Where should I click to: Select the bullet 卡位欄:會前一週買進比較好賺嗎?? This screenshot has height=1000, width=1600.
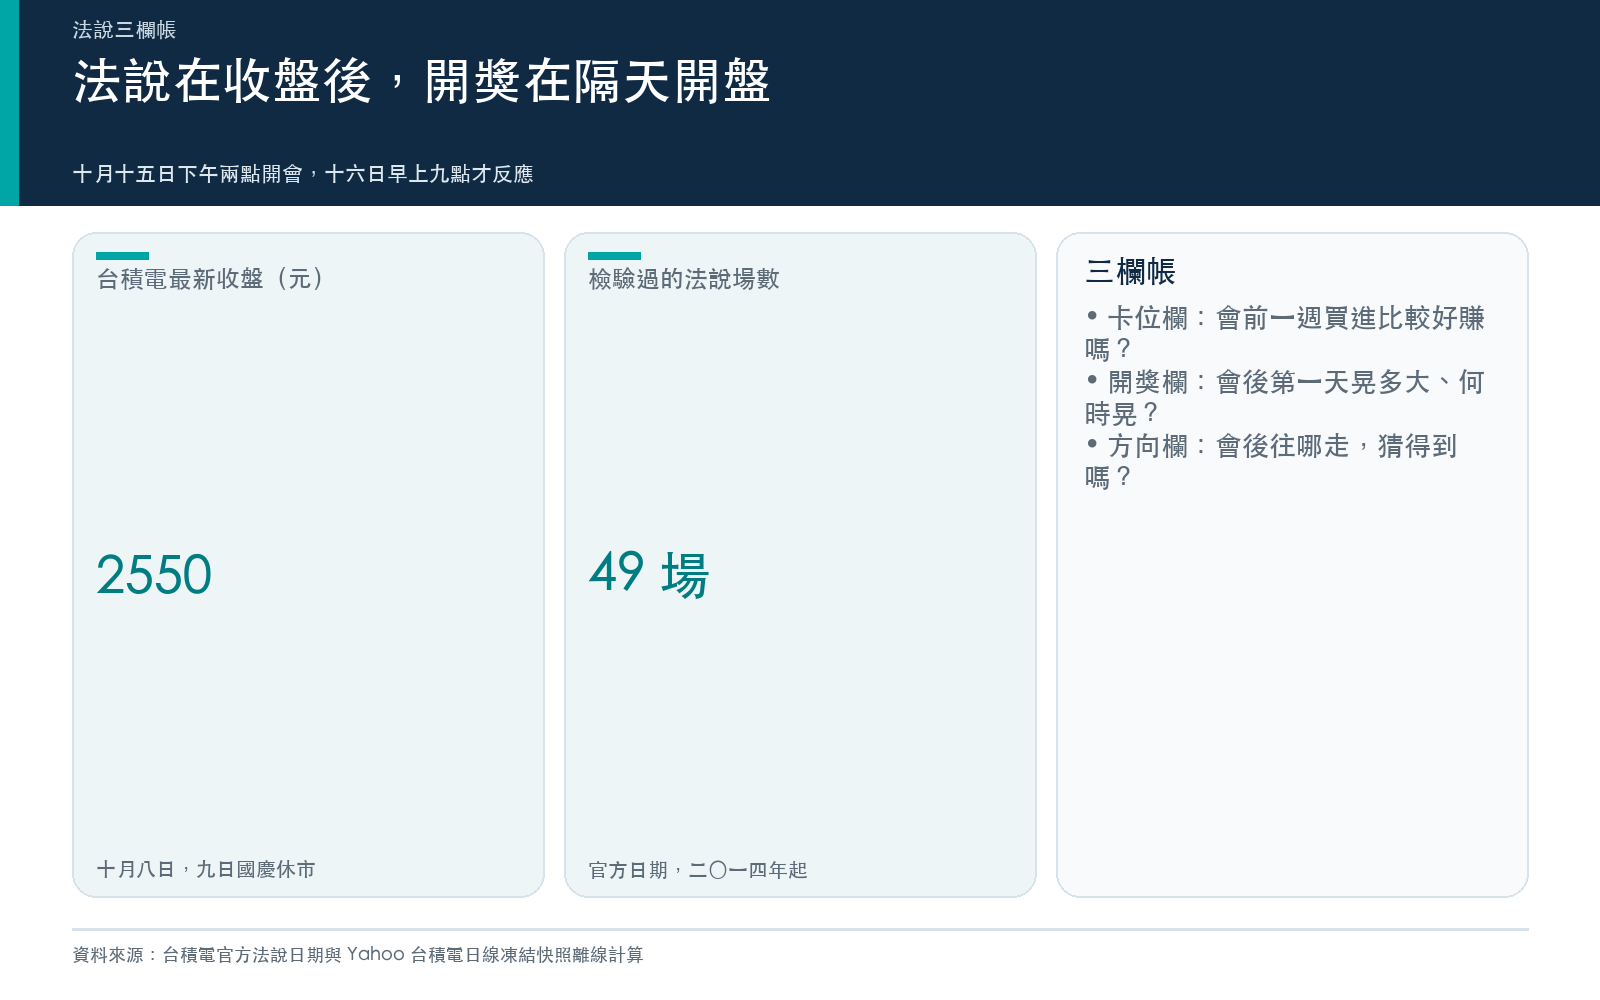coord(1285,333)
